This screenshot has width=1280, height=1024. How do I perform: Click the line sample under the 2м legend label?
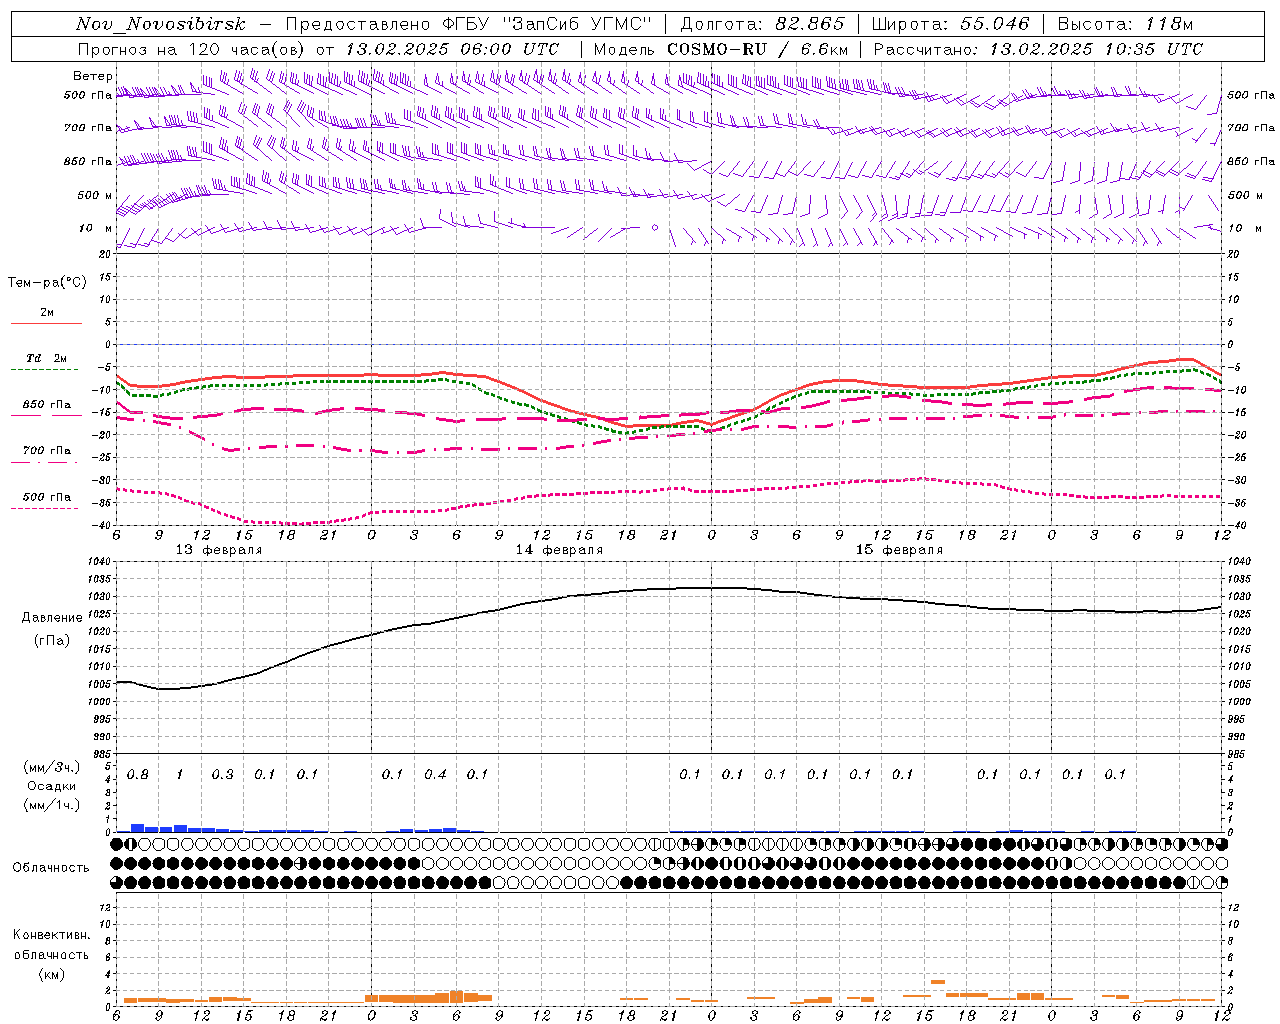pyautogui.click(x=46, y=324)
